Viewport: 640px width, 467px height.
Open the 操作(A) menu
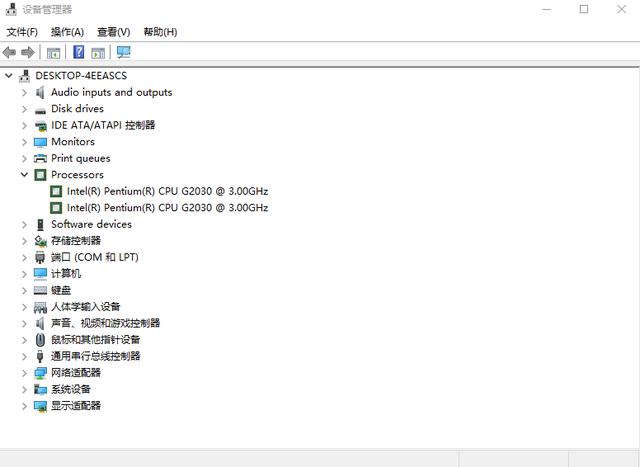point(67,32)
